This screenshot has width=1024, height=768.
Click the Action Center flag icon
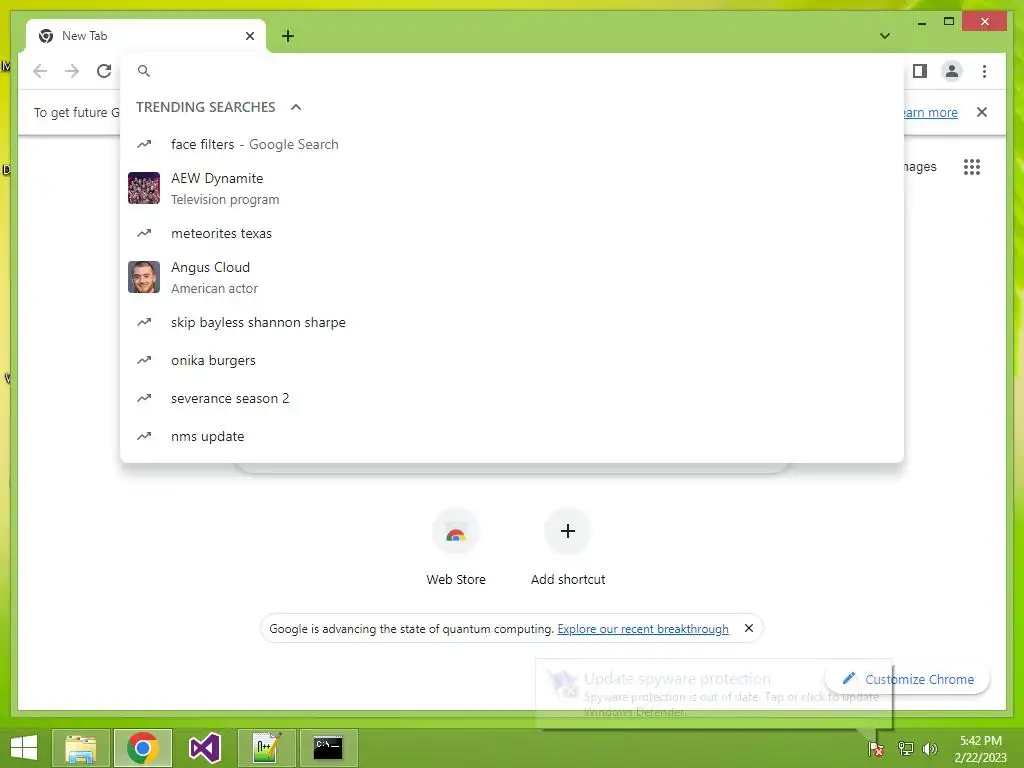coord(876,748)
